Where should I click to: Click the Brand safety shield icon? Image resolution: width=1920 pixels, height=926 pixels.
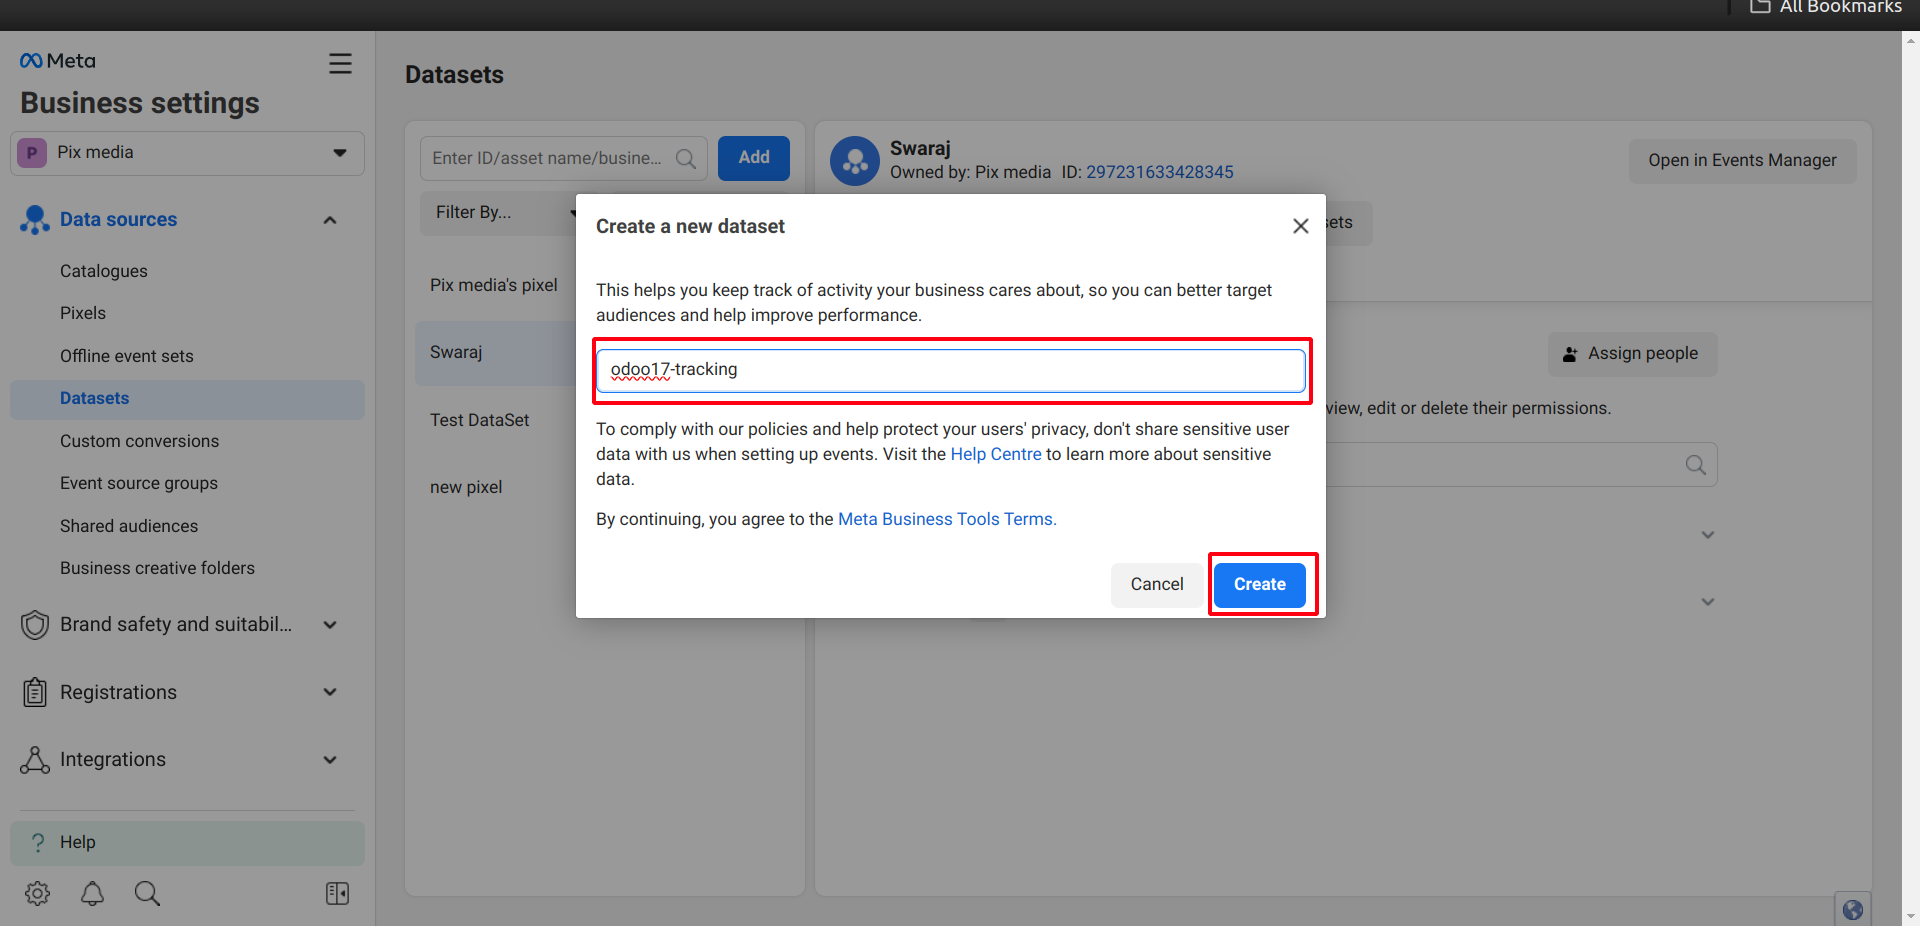pyautogui.click(x=35, y=625)
